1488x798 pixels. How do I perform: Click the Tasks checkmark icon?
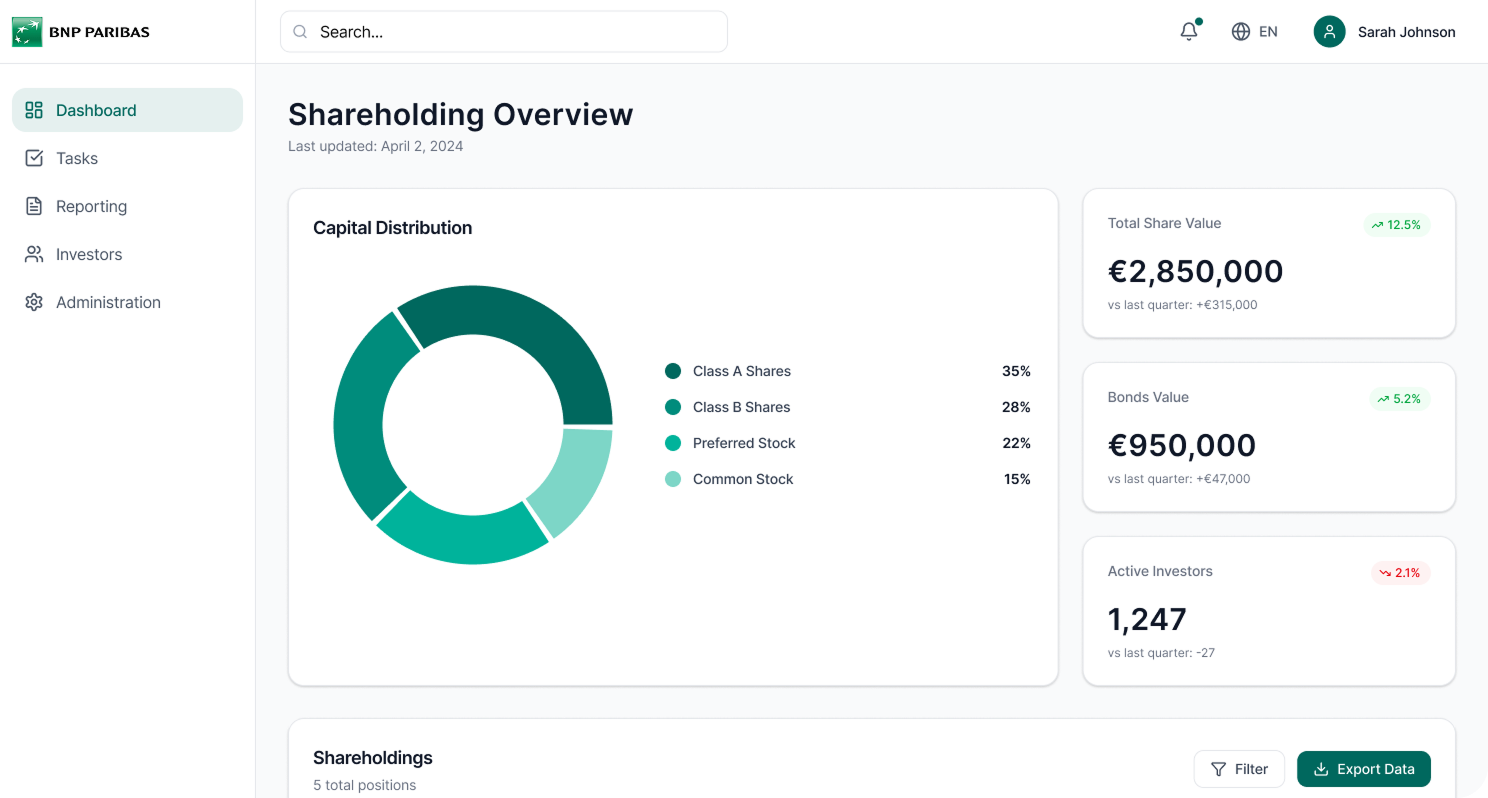pyautogui.click(x=34, y=158)
